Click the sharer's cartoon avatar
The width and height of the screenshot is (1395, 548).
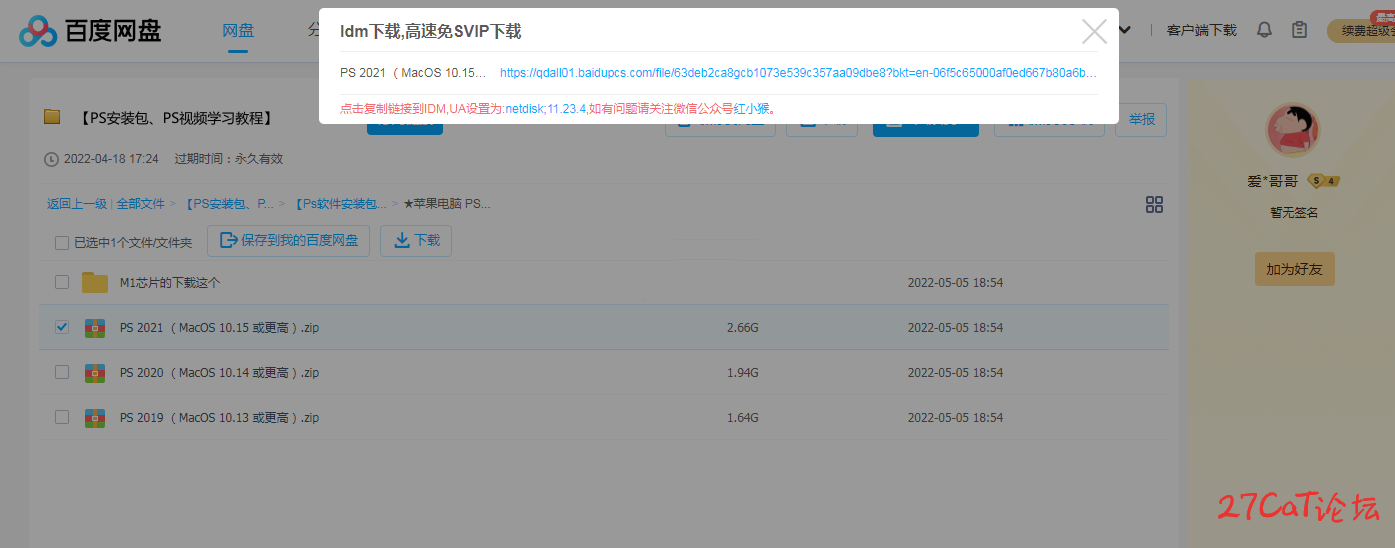coord(1293,130)
